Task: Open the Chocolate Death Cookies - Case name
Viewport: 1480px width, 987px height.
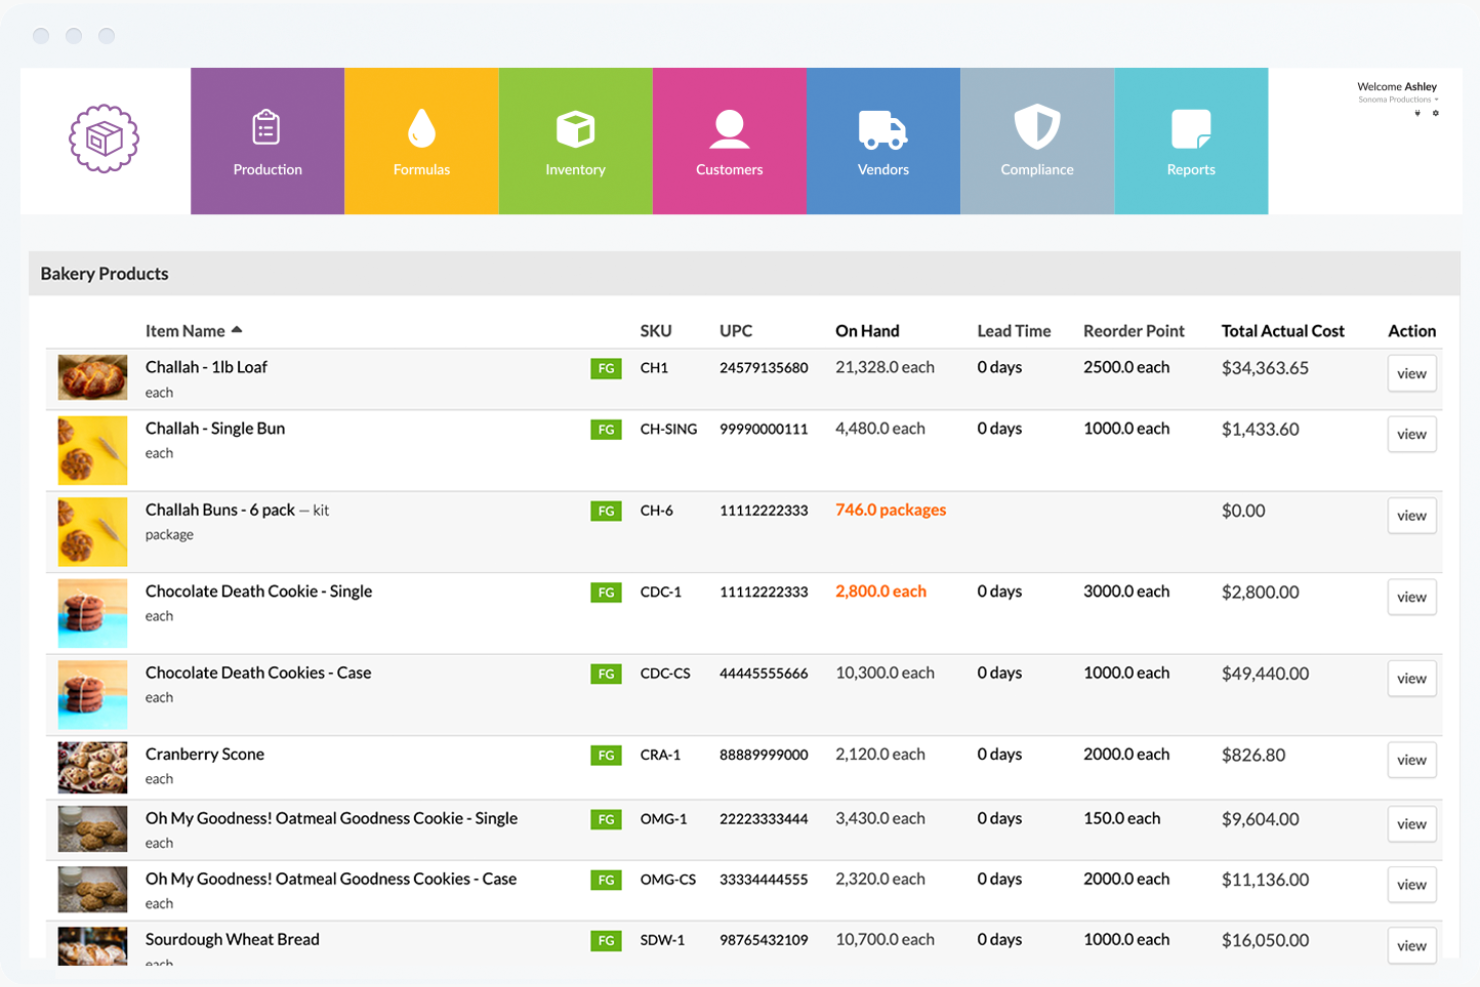Action: tap(258, 673)
